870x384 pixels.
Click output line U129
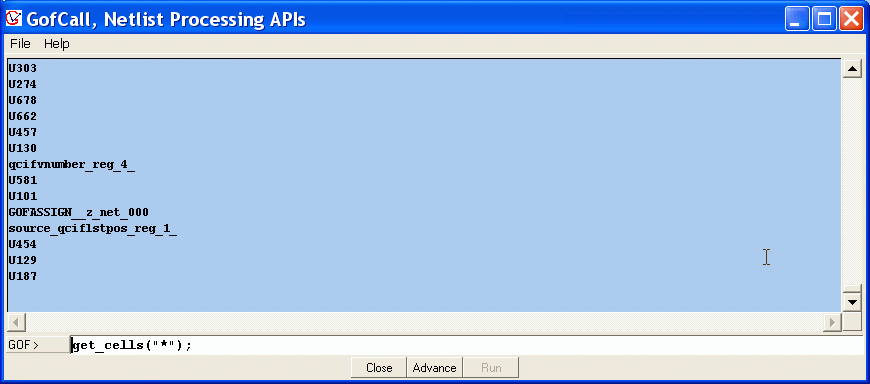23,260
